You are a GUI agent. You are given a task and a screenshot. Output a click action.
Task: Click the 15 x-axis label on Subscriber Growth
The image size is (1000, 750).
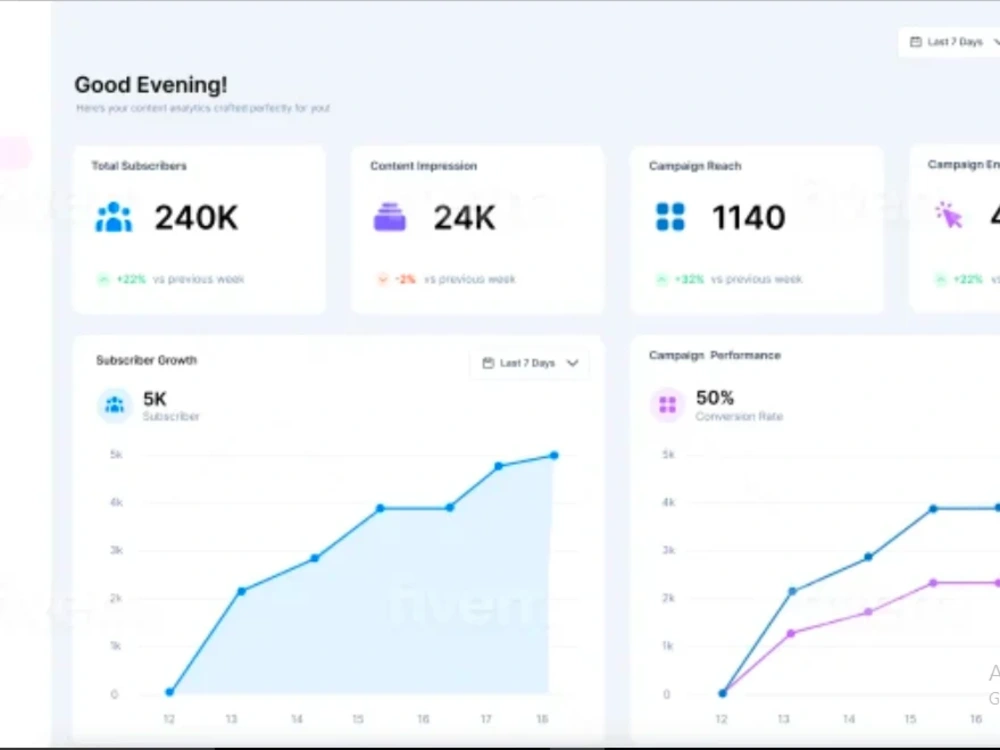358,719
